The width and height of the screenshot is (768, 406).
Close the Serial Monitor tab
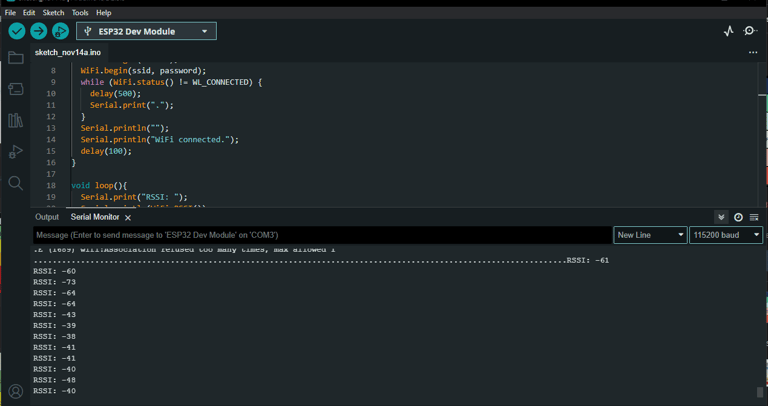128,218
